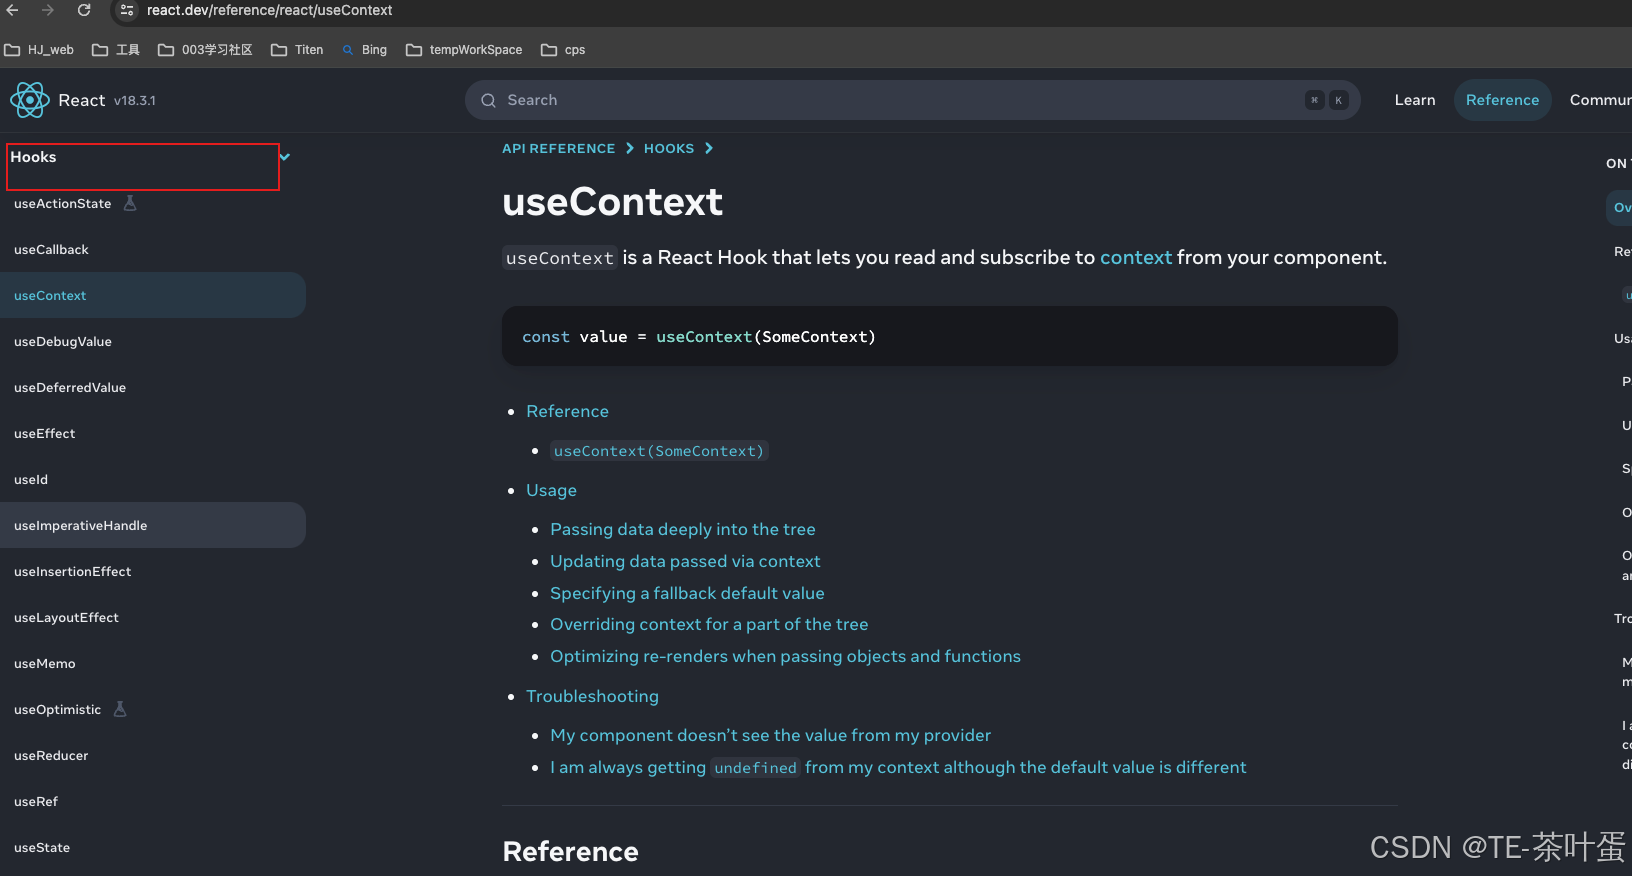This screenshot has width=1632, height=876.
Task: Open the 003学习社区 bookmark folder
Action: click(205, 50)
